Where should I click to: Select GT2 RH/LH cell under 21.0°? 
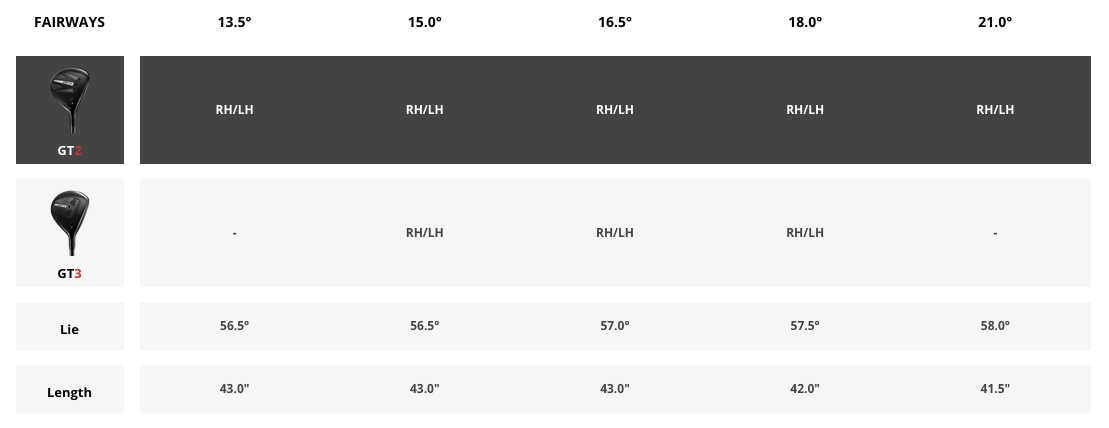click(x=995, y=110)
